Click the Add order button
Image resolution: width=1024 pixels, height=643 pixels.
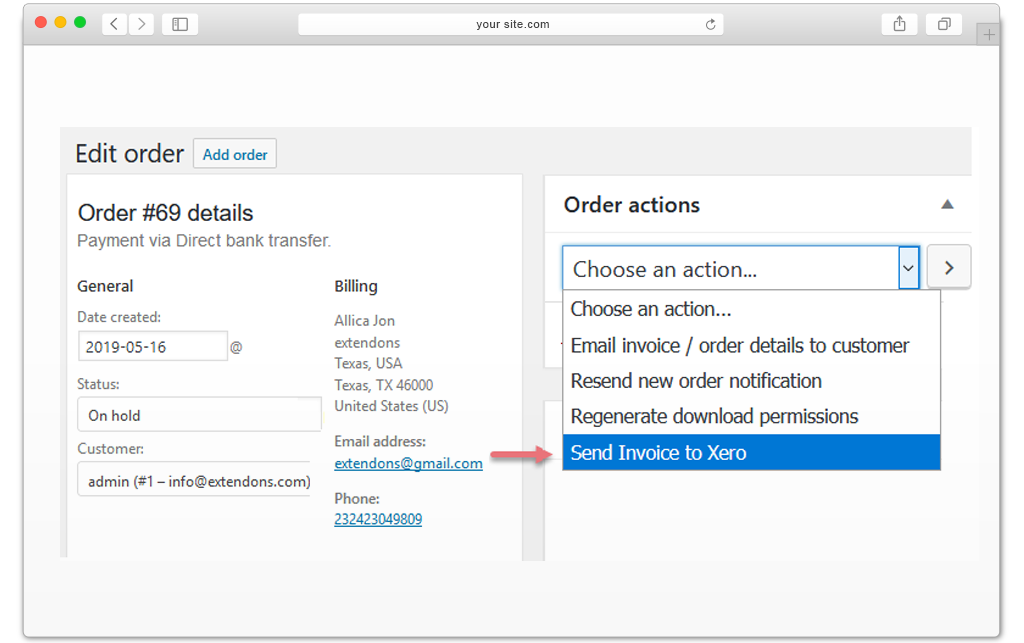(x=234, y=154)
